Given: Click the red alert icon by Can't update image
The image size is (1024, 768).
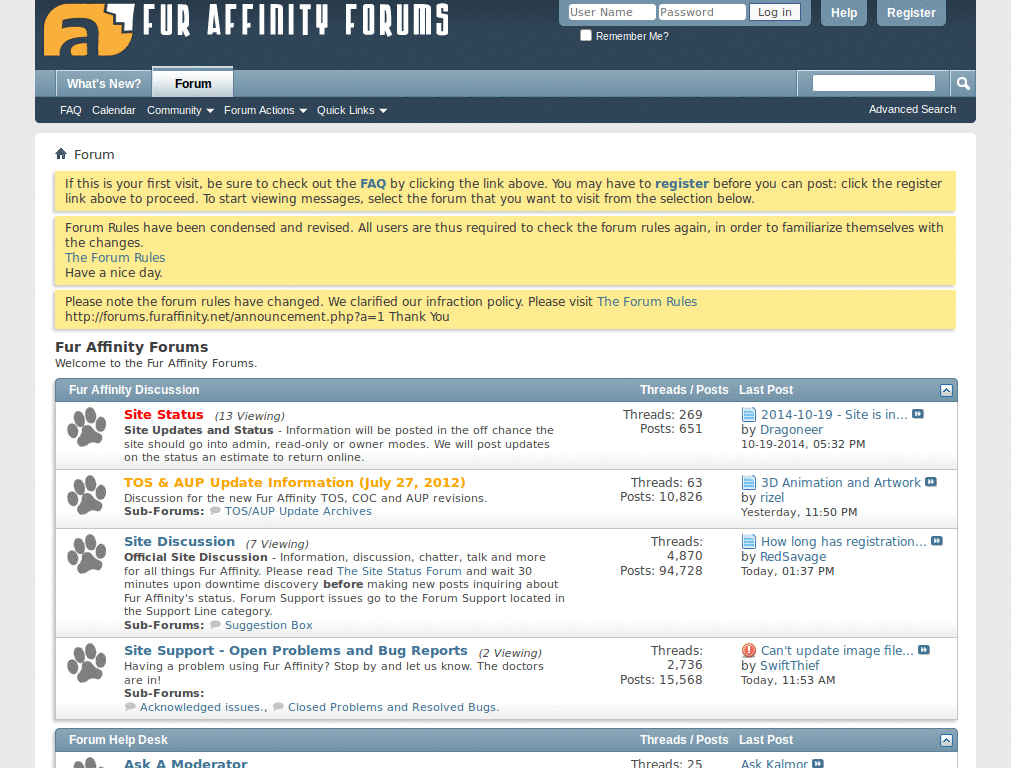Looking at the screenshot, I should click(748, 650).
